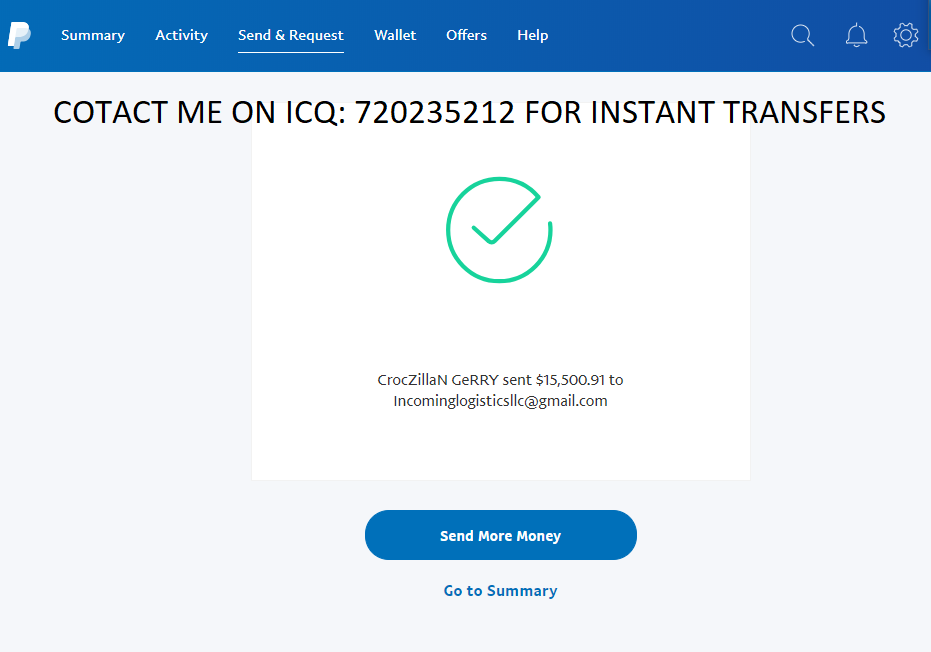The width and height of the screenshot is (931, 652).
Task: Click the recipient email Incominglogisticsllc@gmail.com
Action: (x=500, y=401)
